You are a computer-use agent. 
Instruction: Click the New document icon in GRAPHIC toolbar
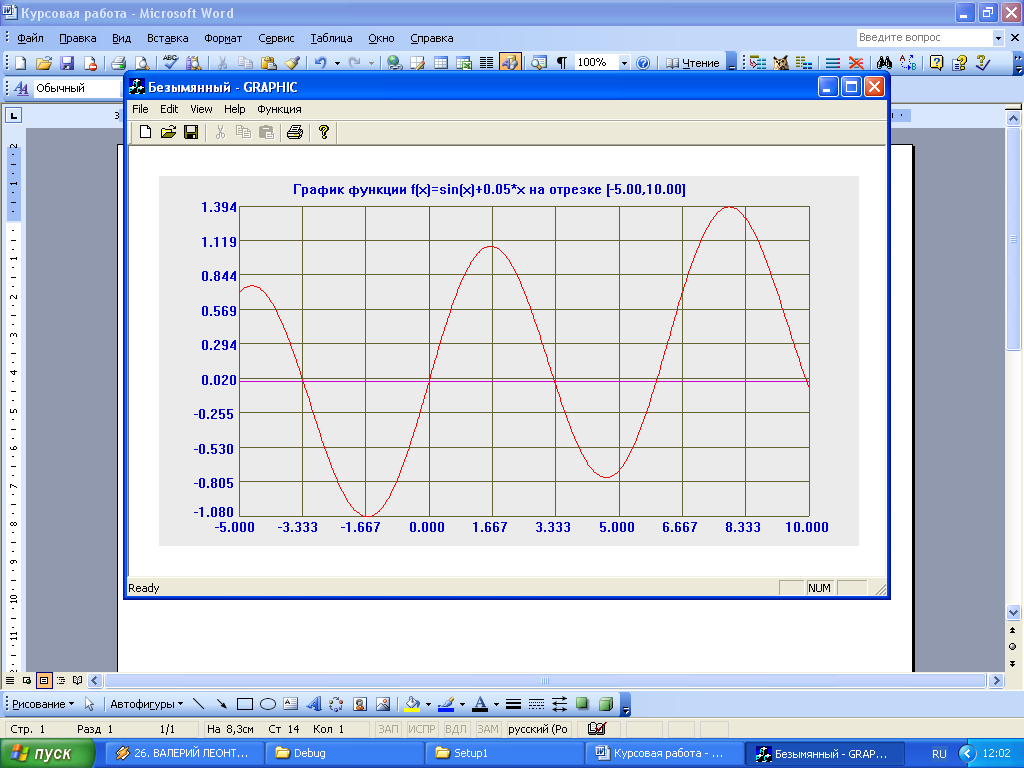145,132
